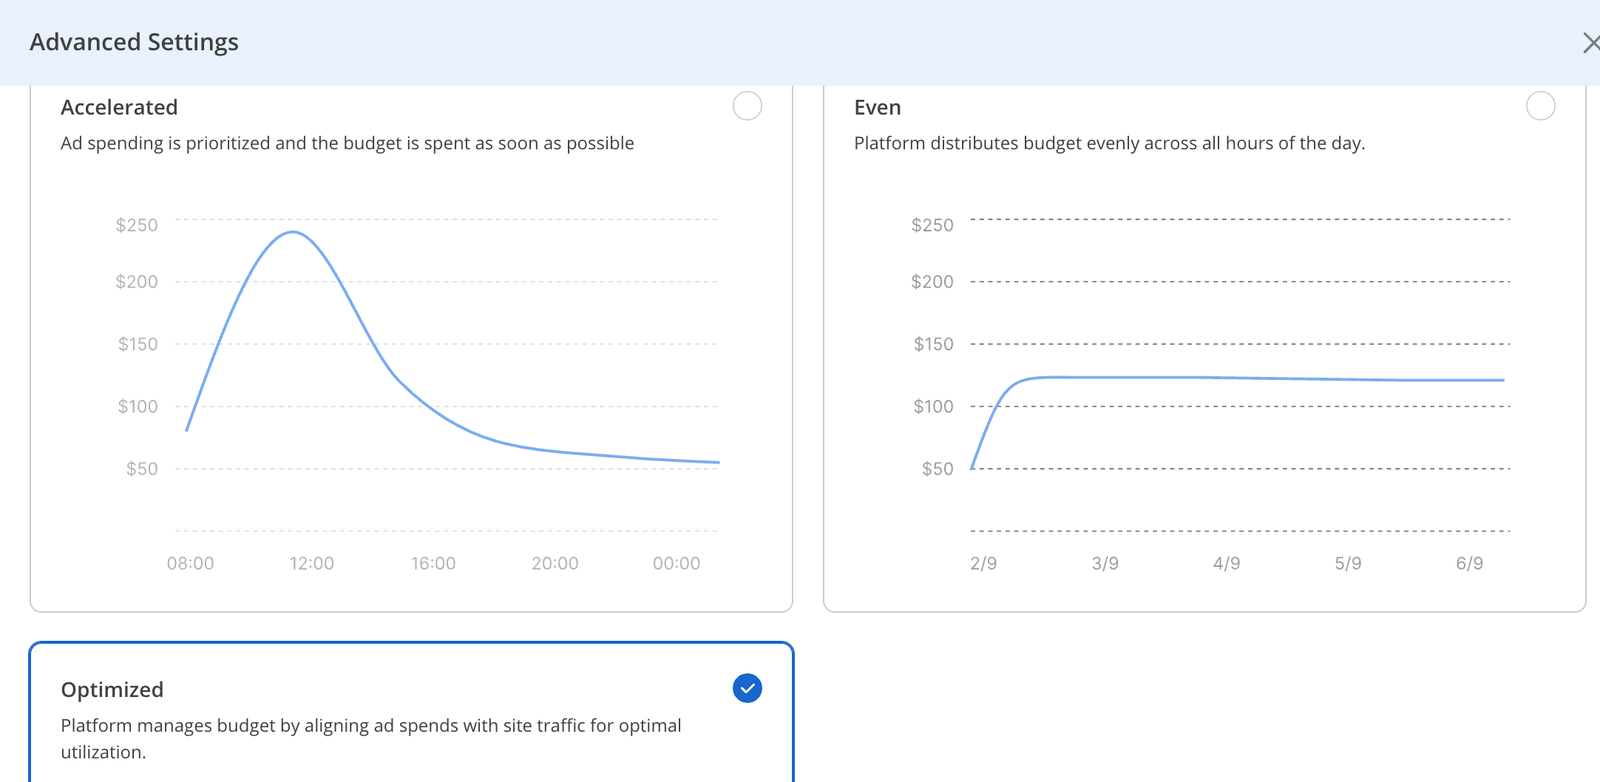Click the 16:00 label in Accelerated chart
Screen dimensions: 1600x782
[433, 564]
